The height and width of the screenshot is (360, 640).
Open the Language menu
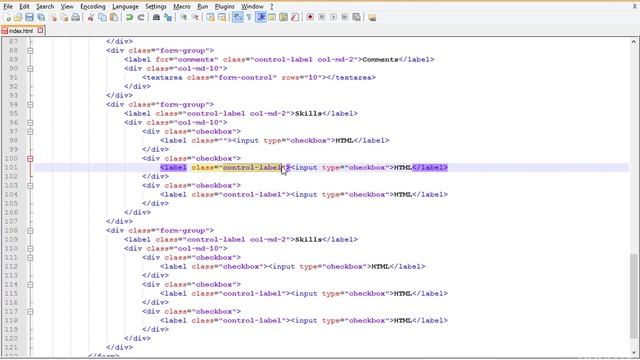coord(125,7)
